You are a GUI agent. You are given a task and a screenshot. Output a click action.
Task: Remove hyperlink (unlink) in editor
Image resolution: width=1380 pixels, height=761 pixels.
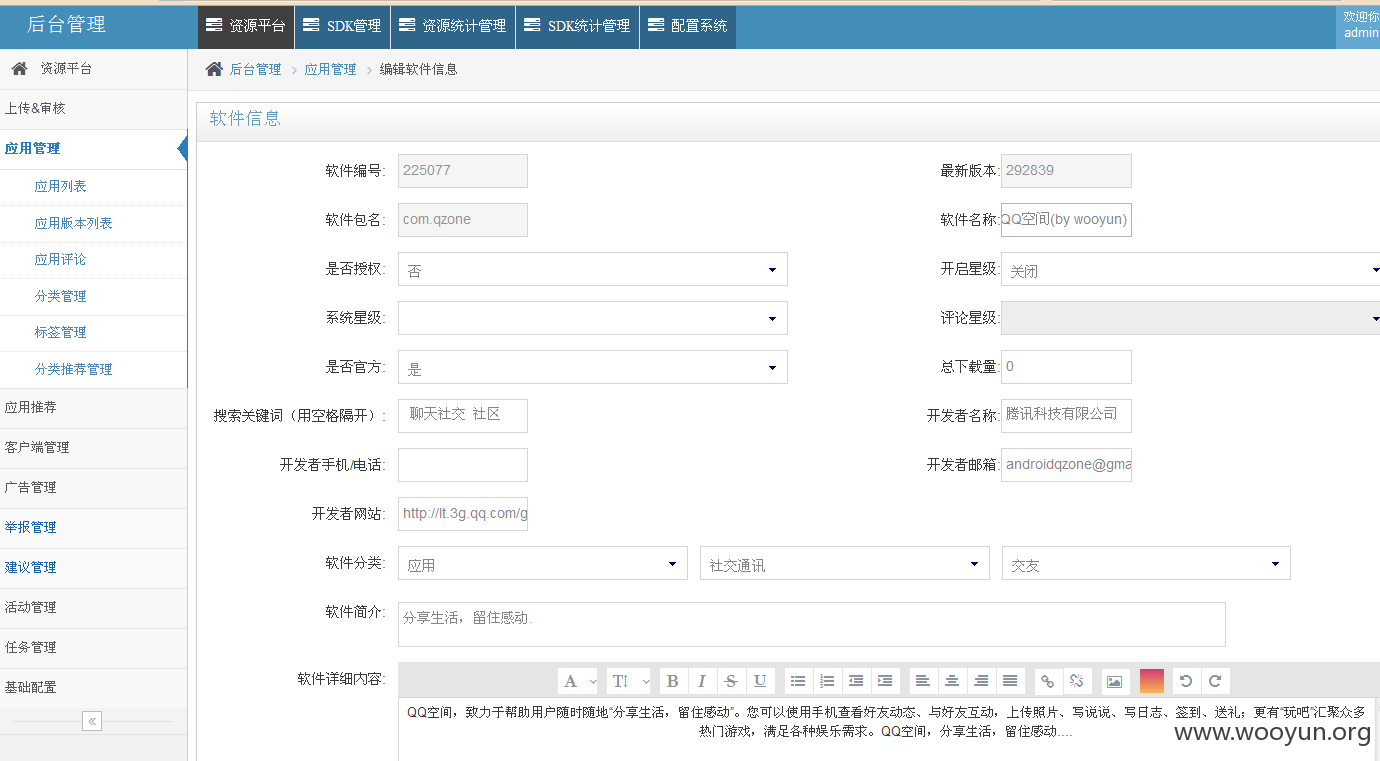1077,681
